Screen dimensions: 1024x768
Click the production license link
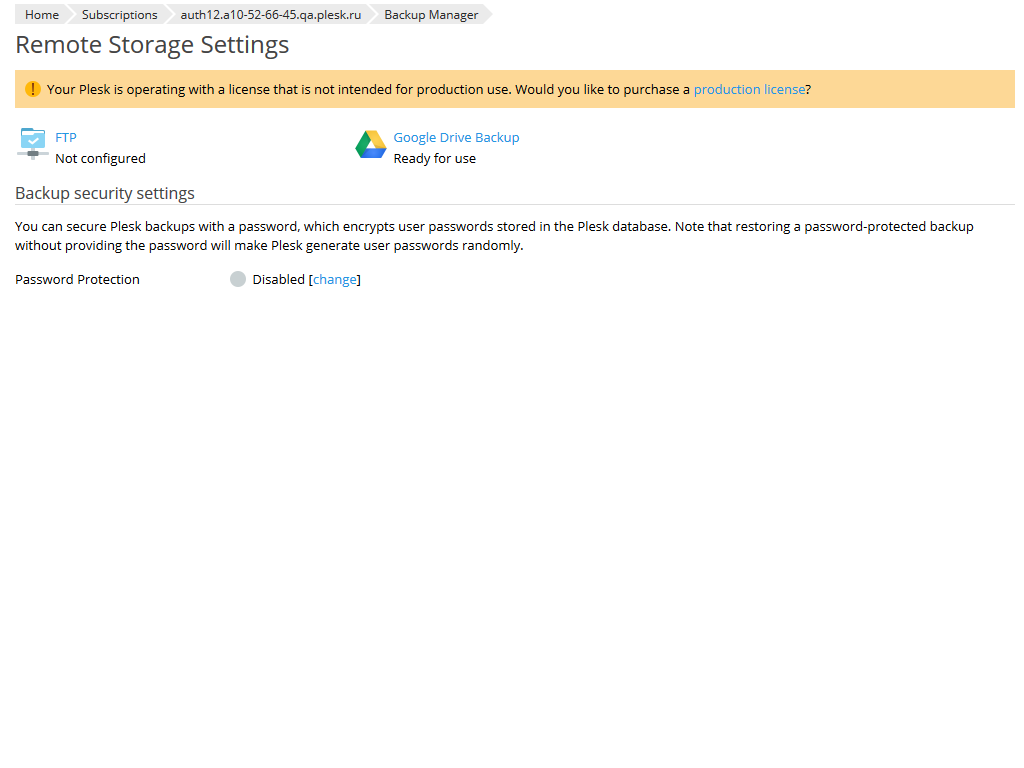tap(749, 89)
